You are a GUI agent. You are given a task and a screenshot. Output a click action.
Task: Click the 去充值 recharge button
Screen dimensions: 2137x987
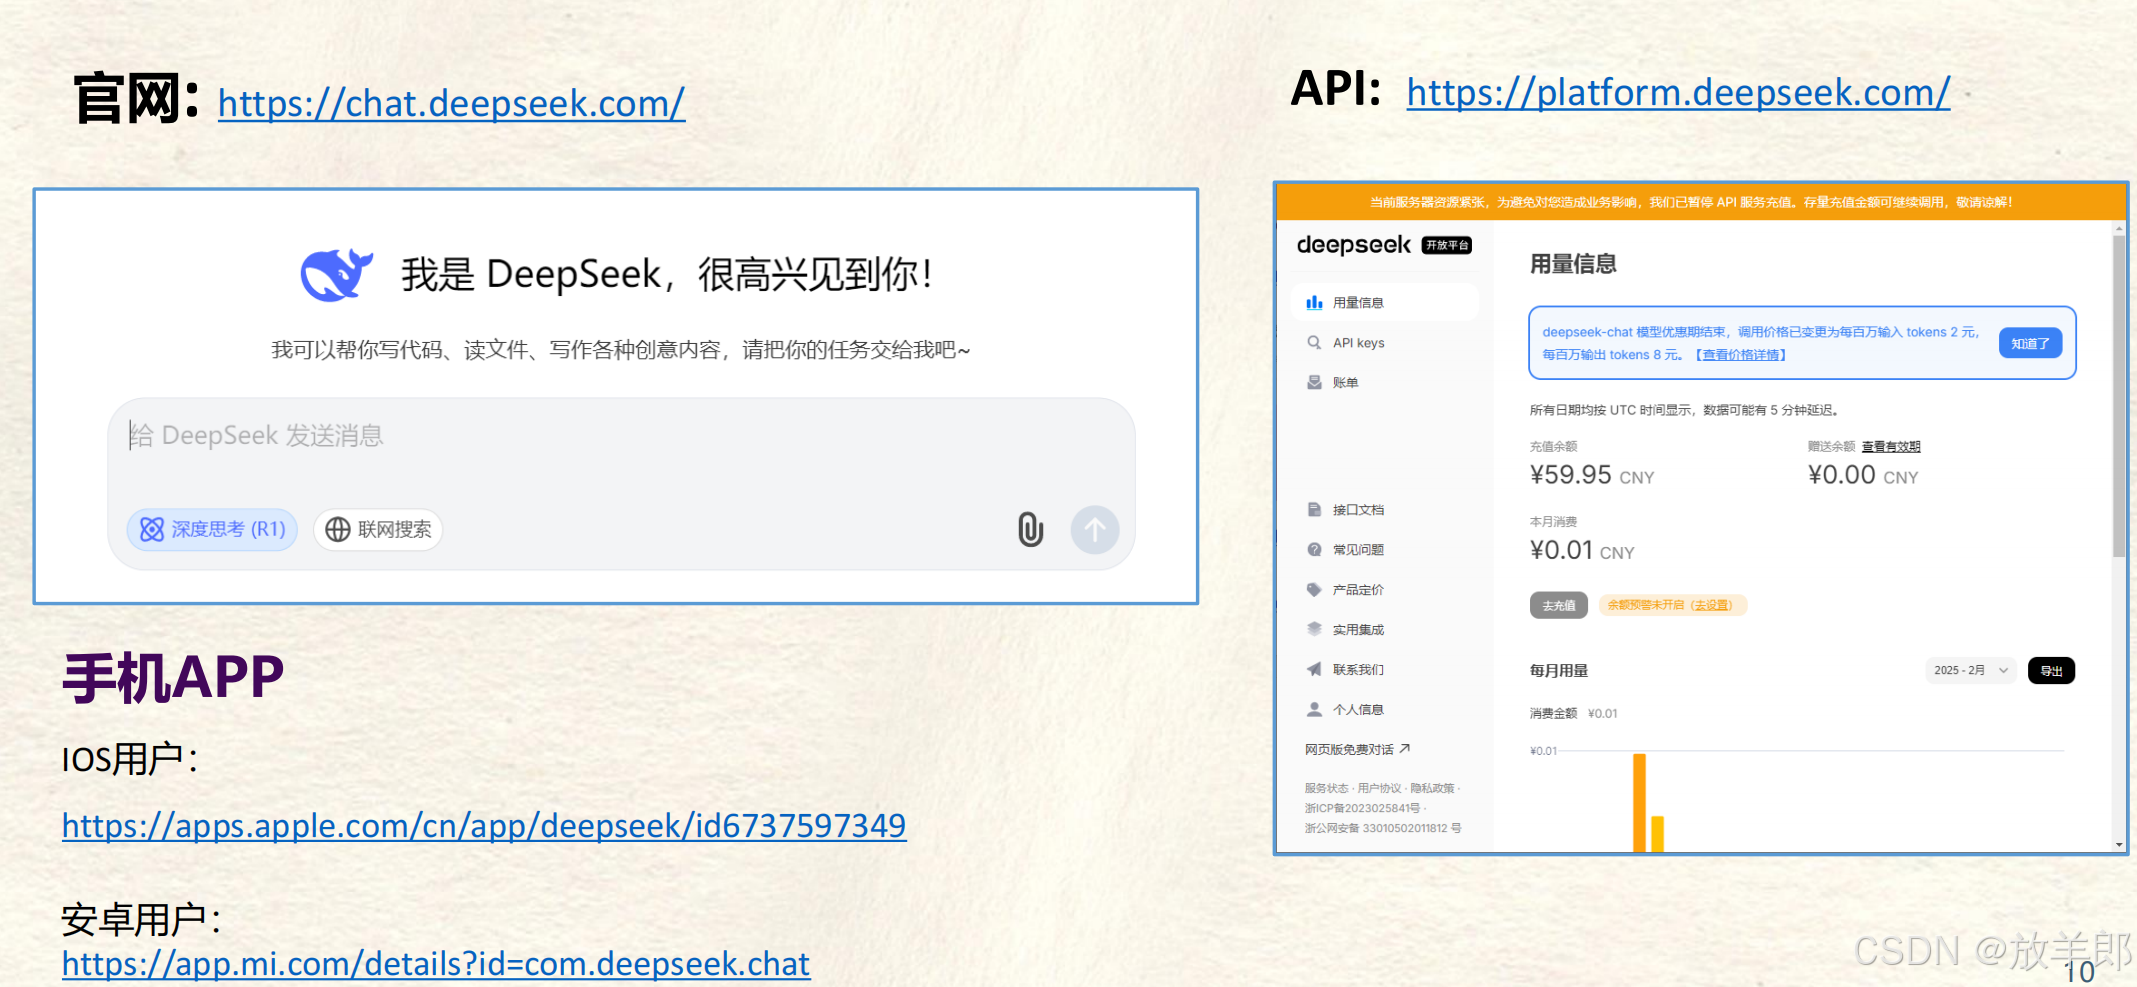1558,605
